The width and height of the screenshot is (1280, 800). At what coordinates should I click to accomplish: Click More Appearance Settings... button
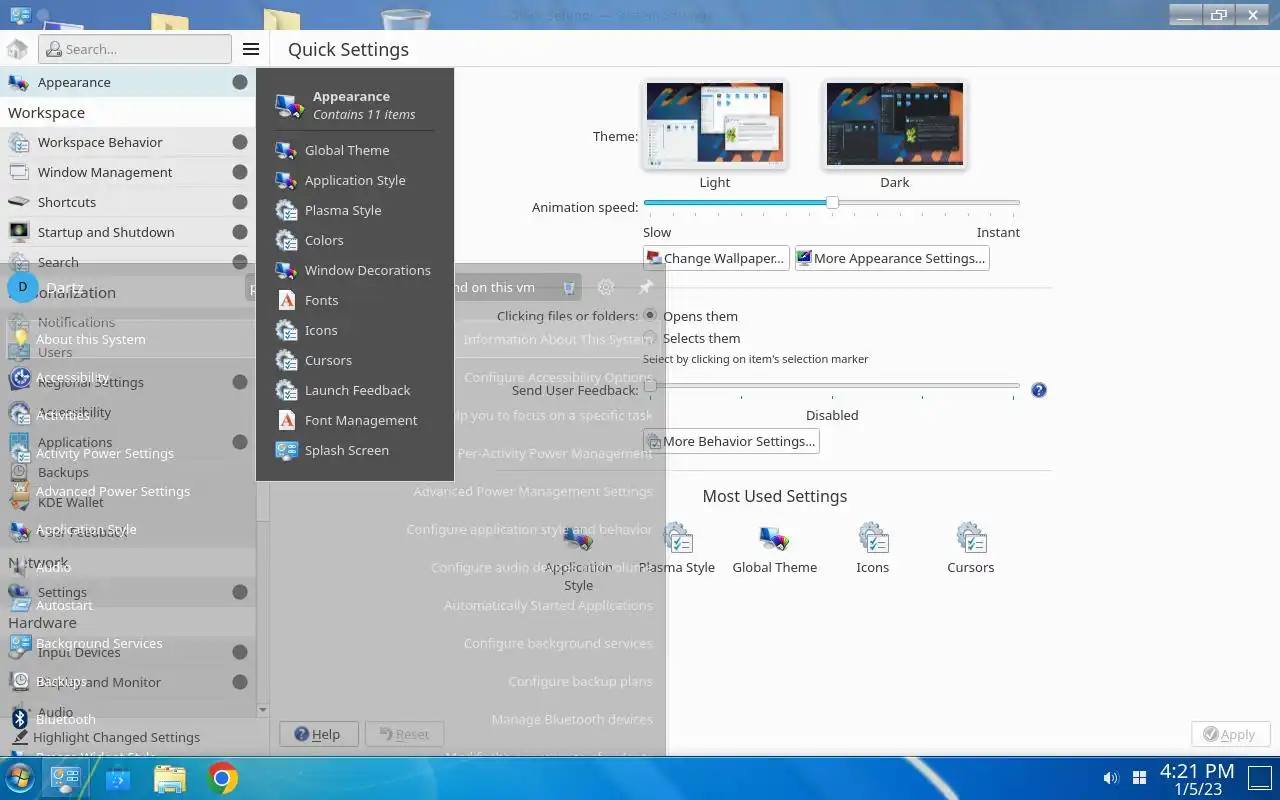tap(891, 258)
